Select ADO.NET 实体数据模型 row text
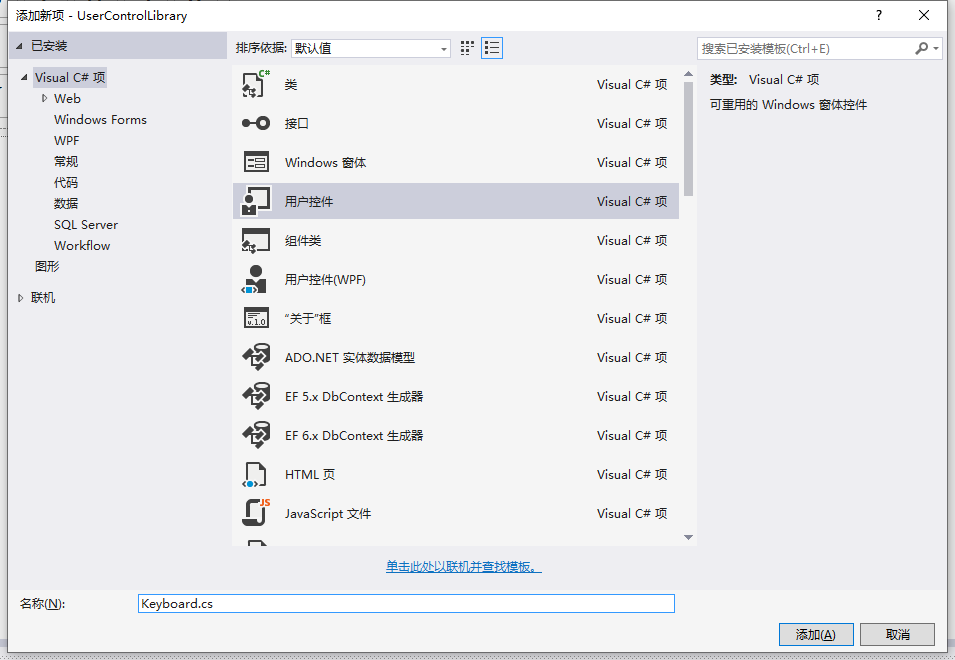The image size is (955, 660). click(350, 357)
